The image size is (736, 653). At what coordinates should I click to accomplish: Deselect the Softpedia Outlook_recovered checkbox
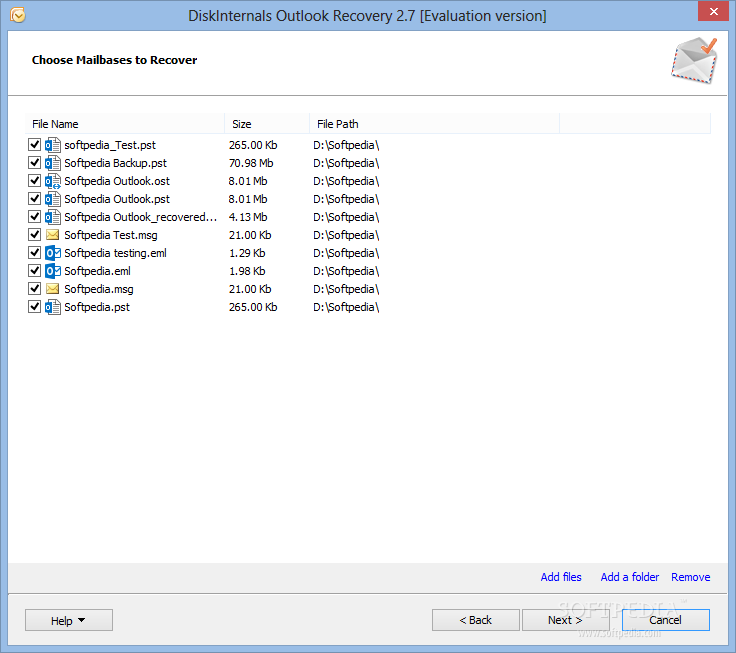34,216
